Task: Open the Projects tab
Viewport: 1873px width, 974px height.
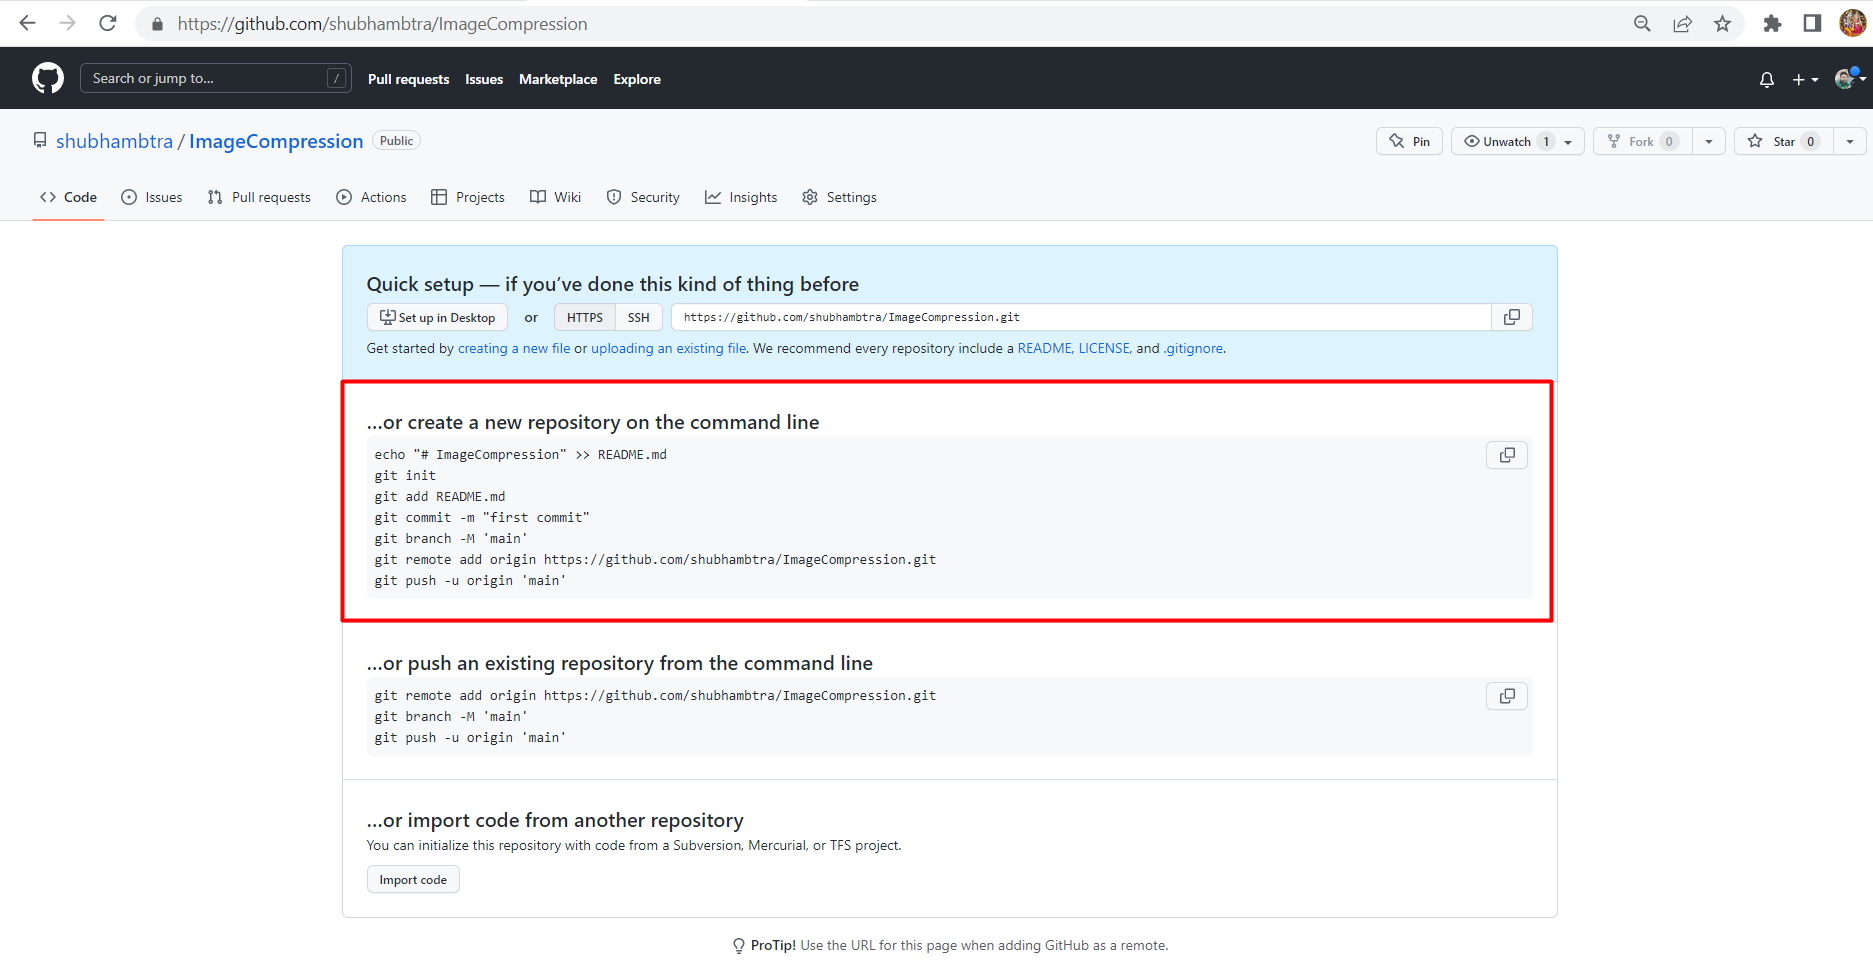Action: coord(467,197)
